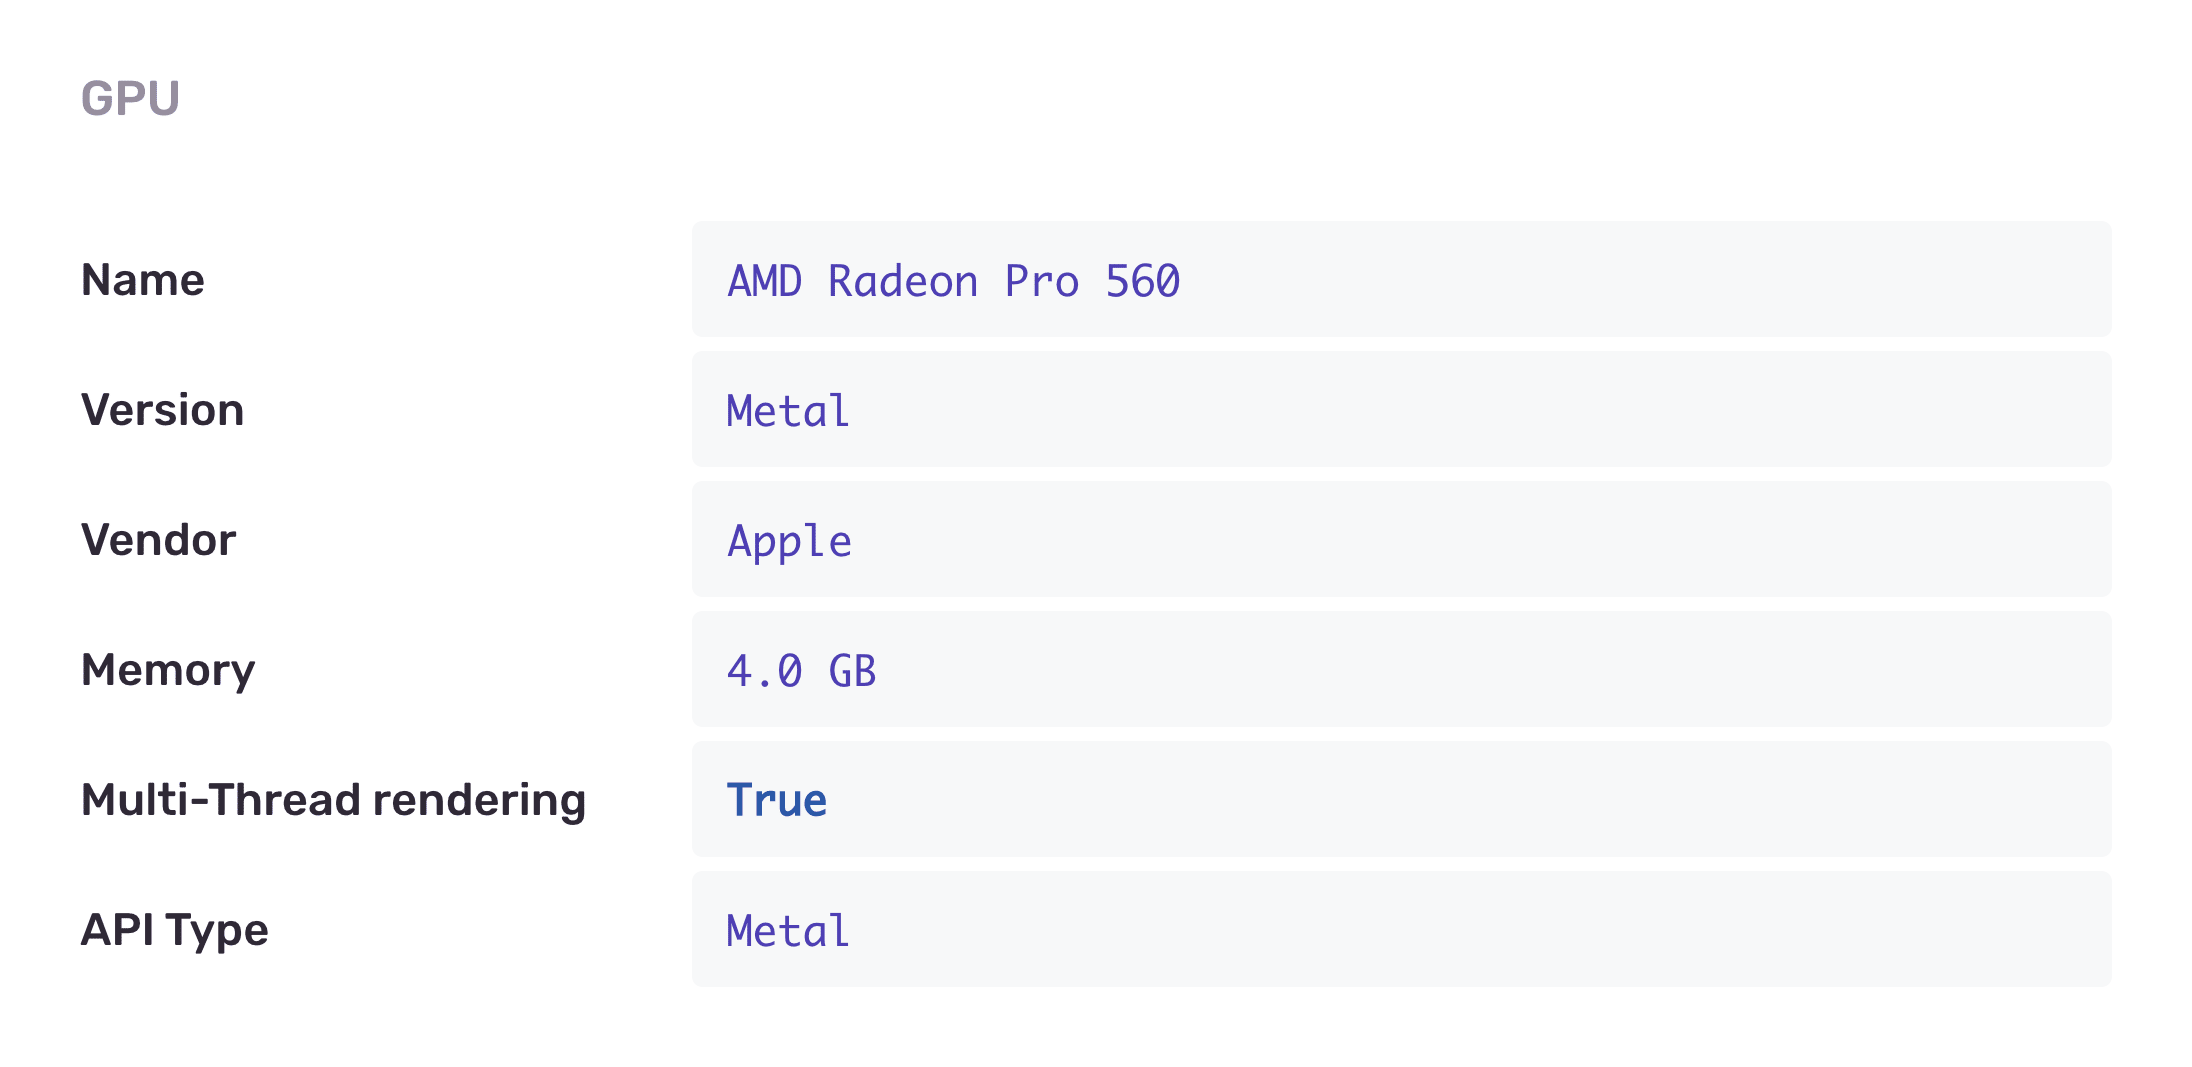
Task: Click the Name row label
Action: [x=143, y=280]
